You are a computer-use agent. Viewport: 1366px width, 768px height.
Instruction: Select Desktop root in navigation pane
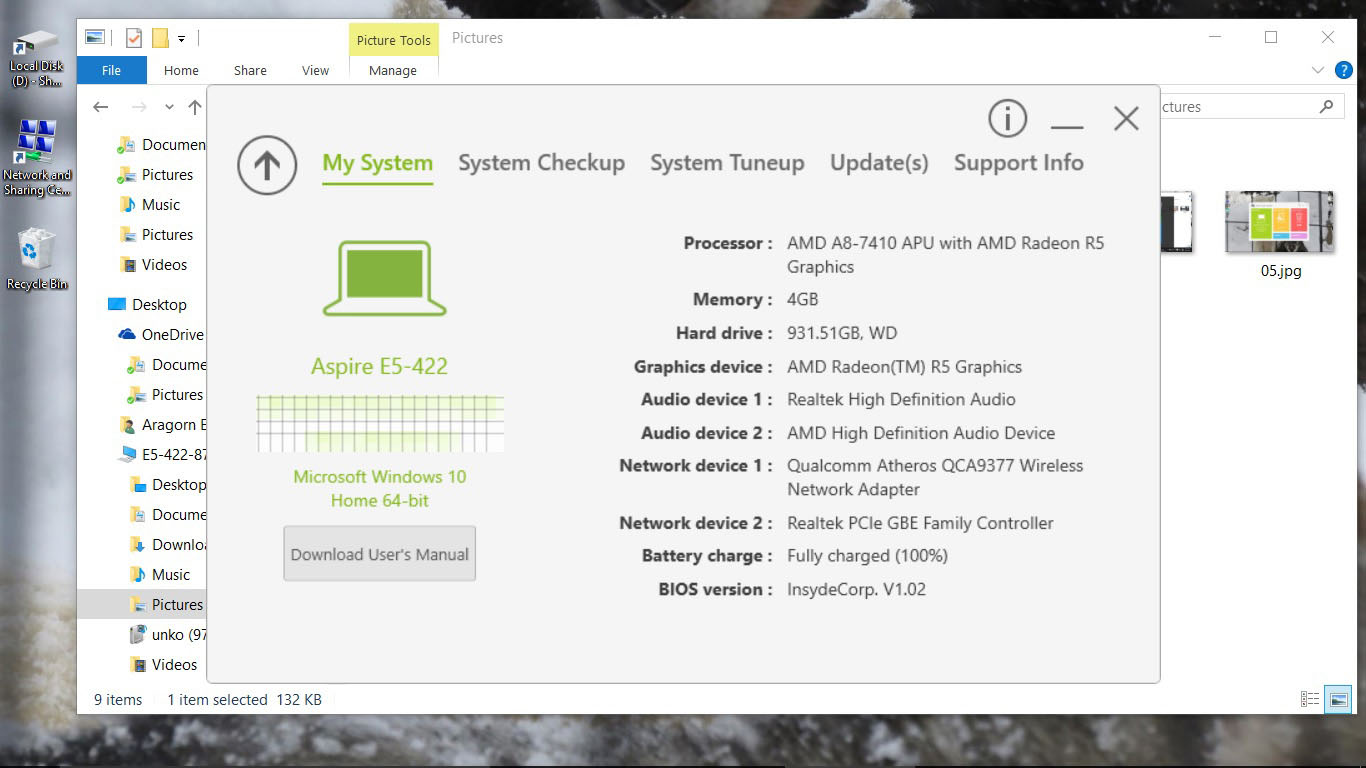(x=159, y=304)
